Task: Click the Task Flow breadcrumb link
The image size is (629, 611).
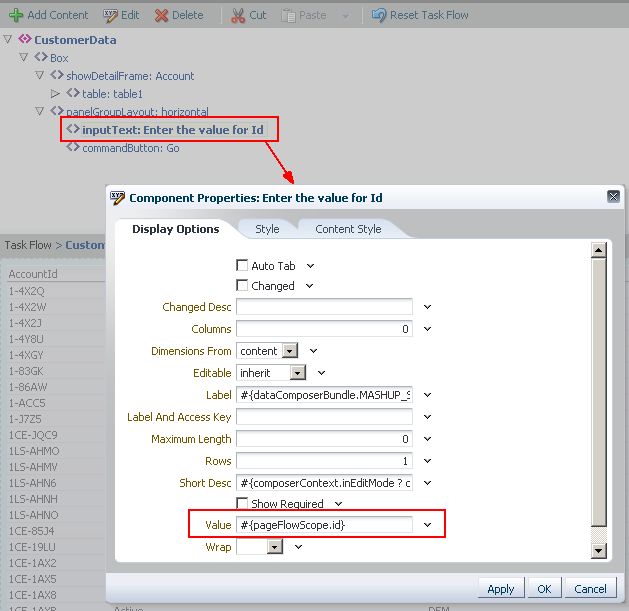Action: [x=28, y=245]
